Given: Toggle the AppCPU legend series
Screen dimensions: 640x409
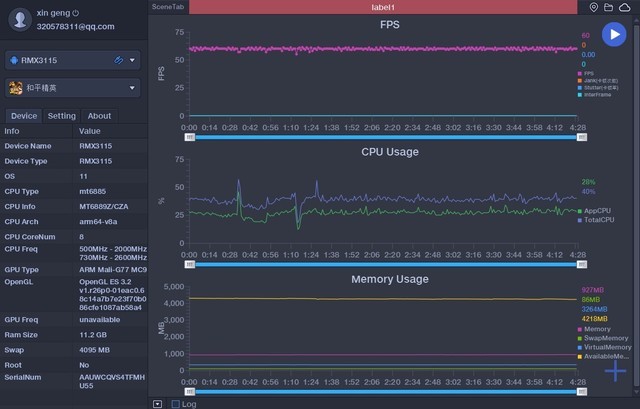Looking at the screenshot, I should pos(596,210).
